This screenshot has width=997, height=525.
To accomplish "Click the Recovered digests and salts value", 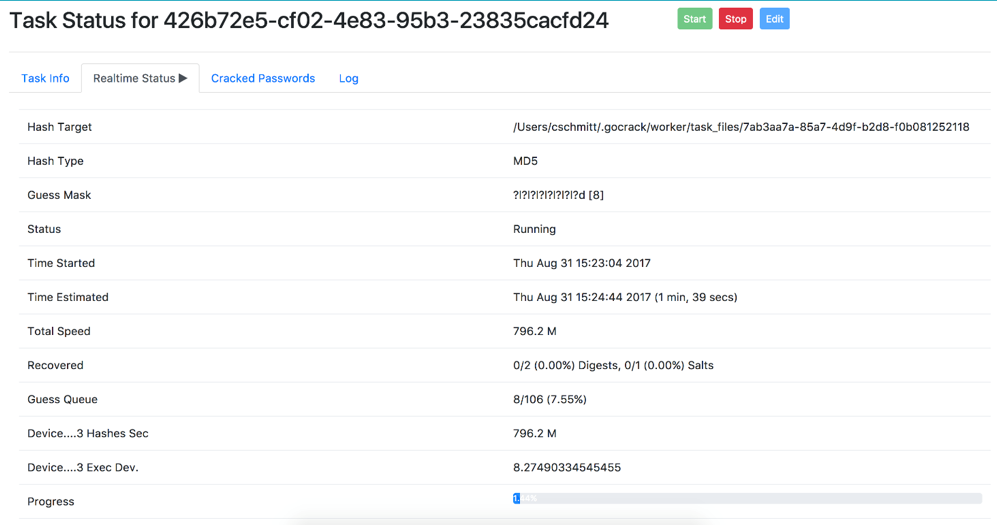I will 613,365.
